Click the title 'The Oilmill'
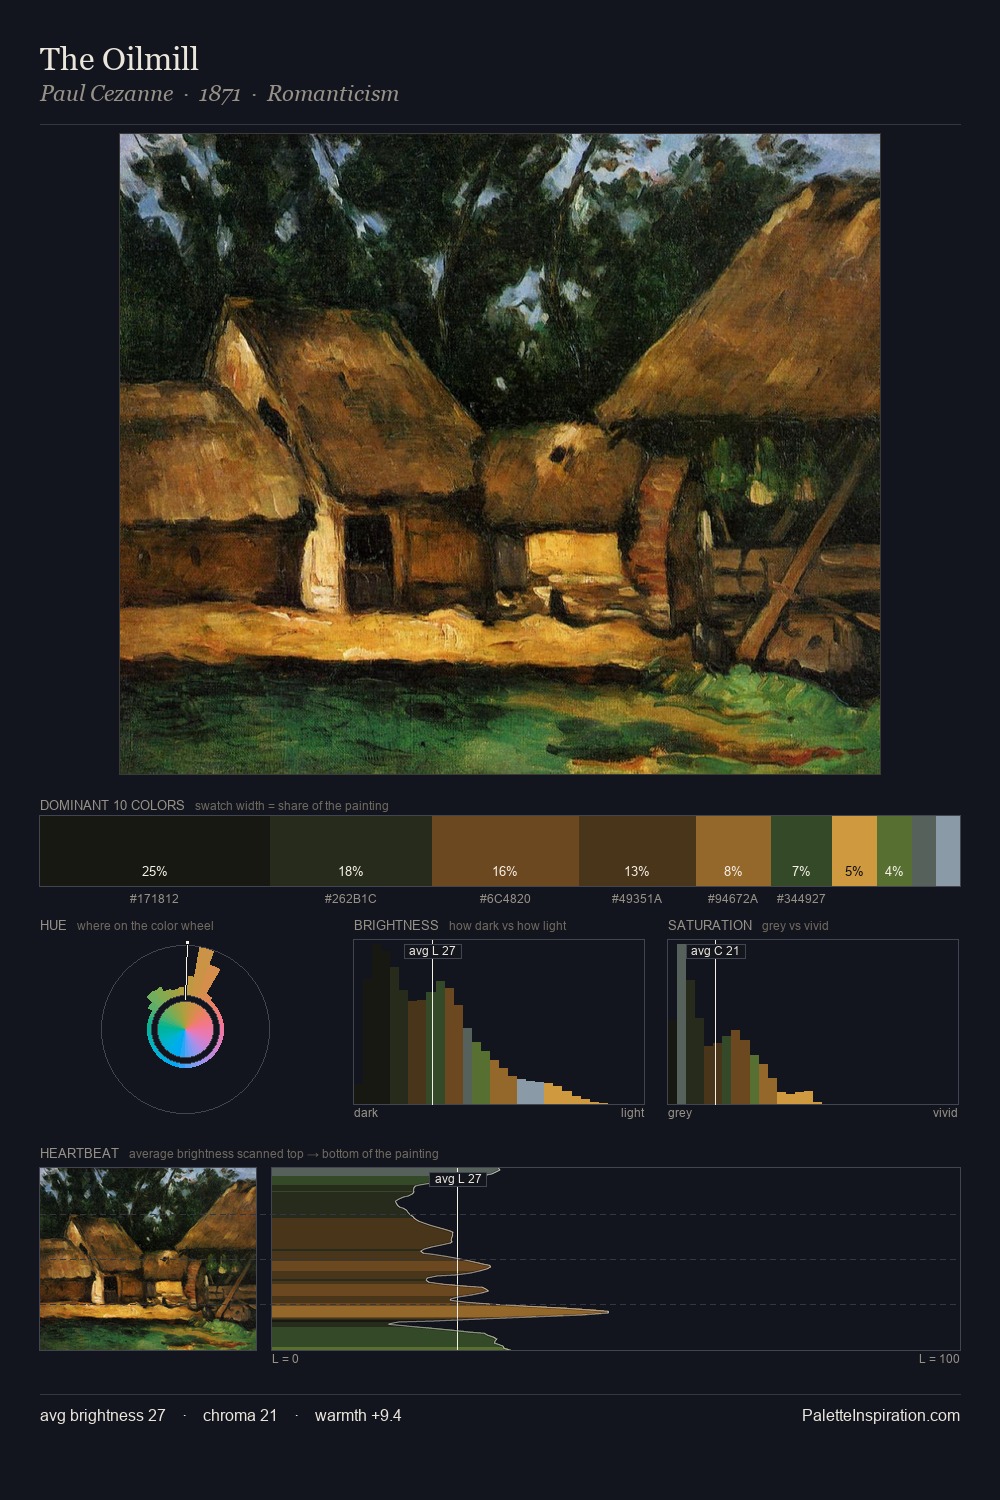 click(119, 59)
